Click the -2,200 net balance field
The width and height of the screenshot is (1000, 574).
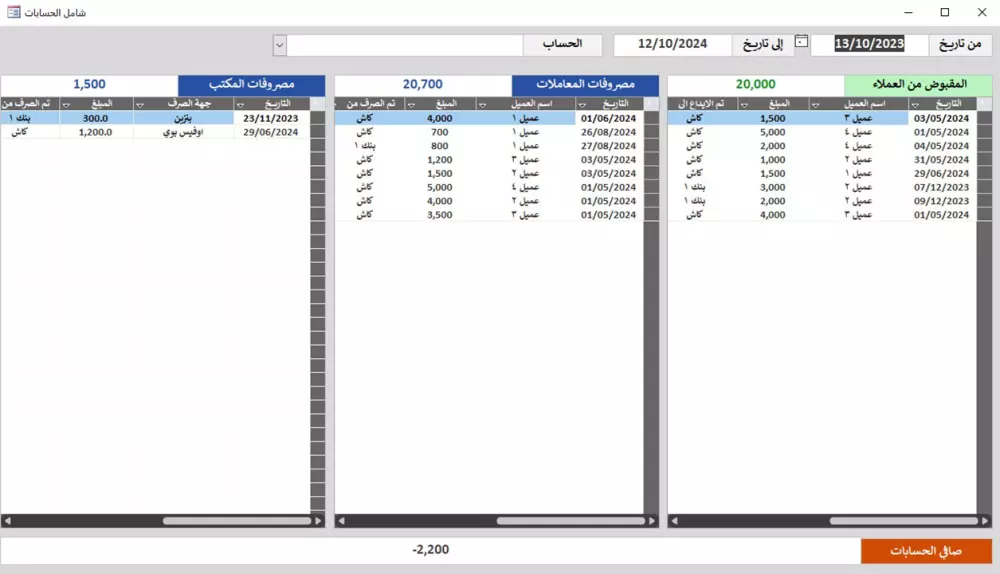click(x=430, y=550)
